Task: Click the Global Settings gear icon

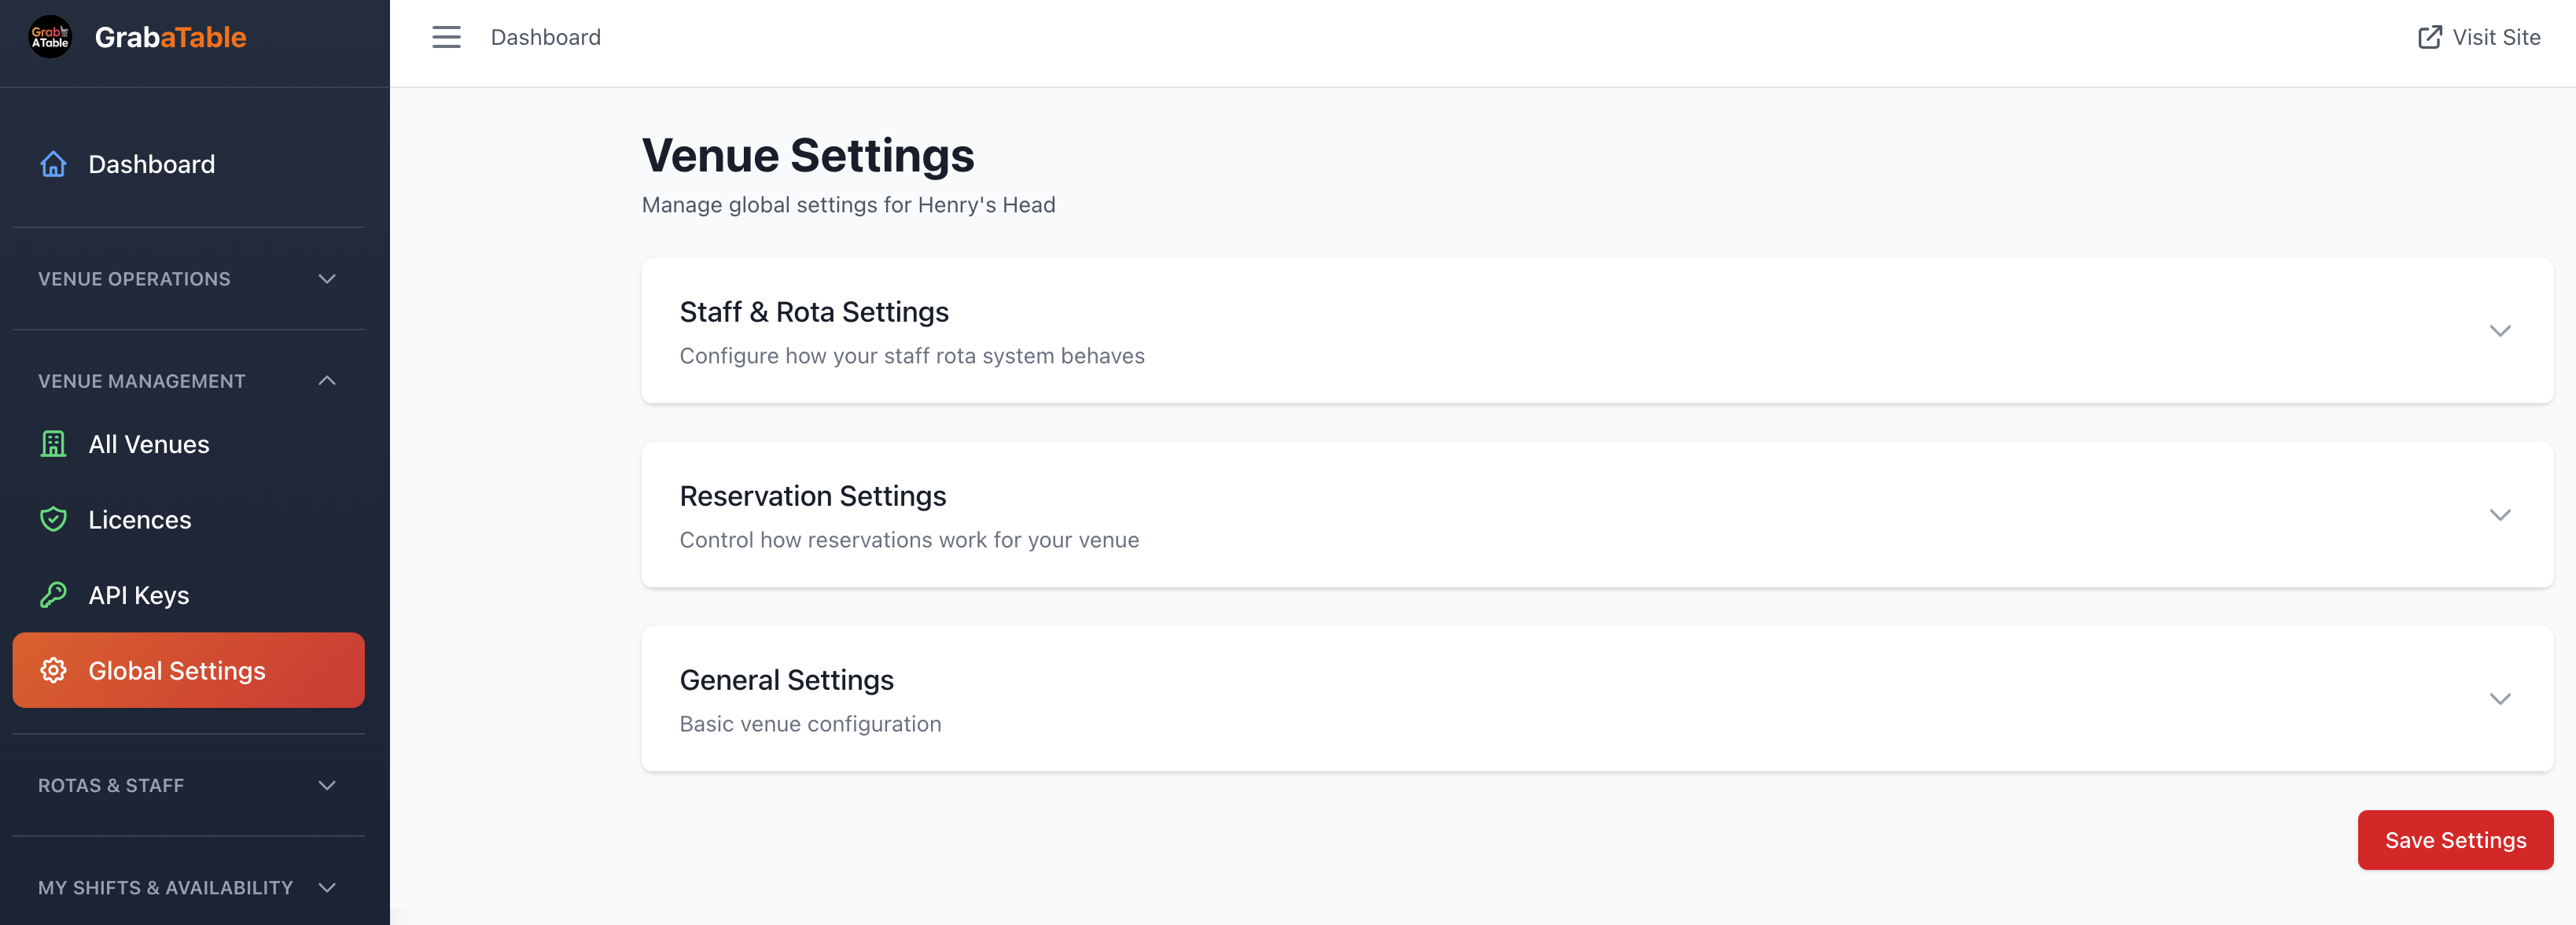Action: click(x=53, y=670)
